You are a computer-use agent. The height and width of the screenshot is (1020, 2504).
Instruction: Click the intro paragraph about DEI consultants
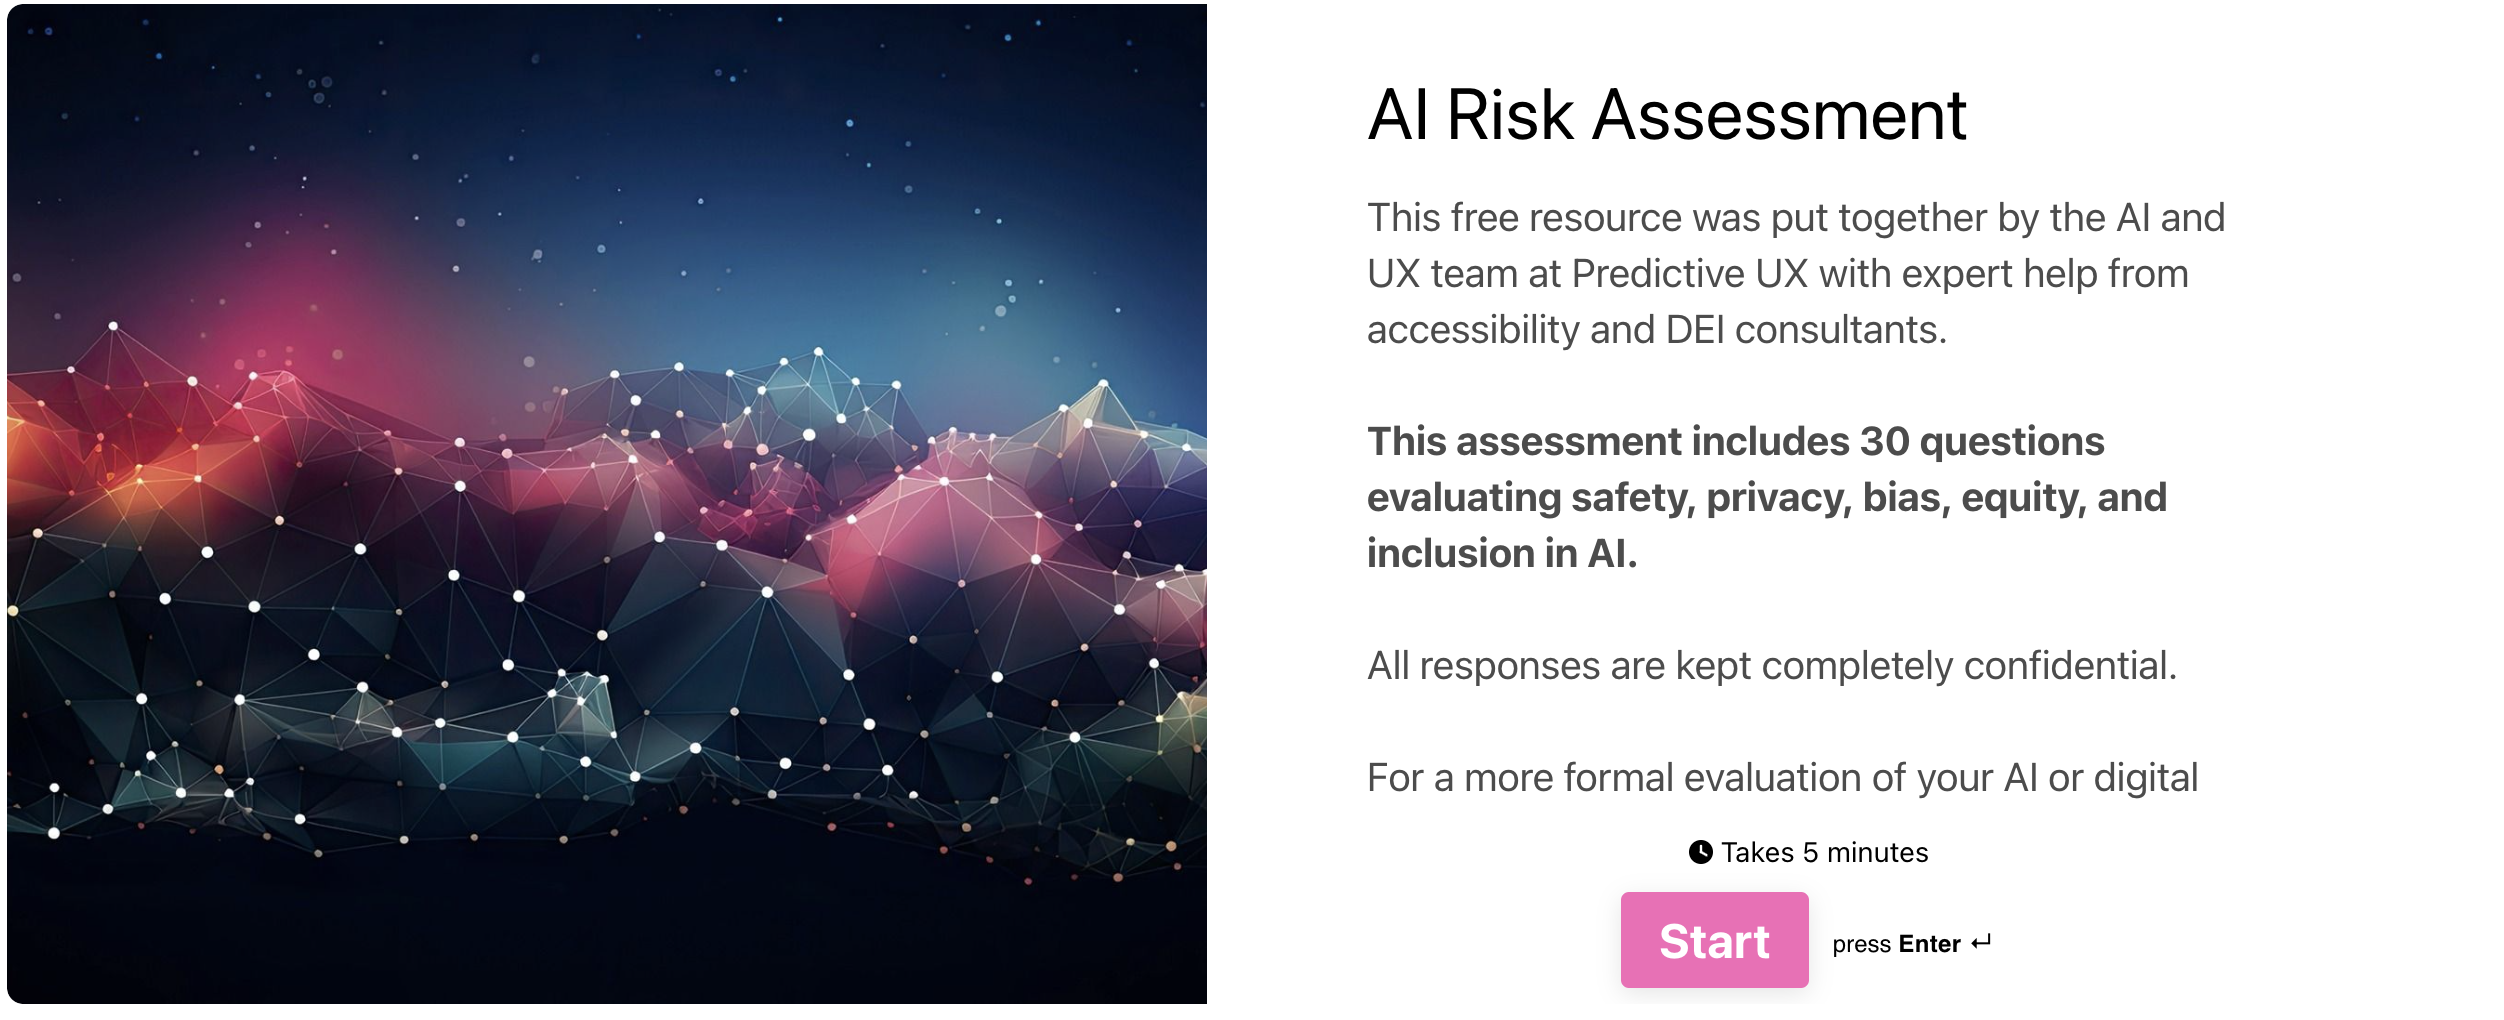(1795, 272)
